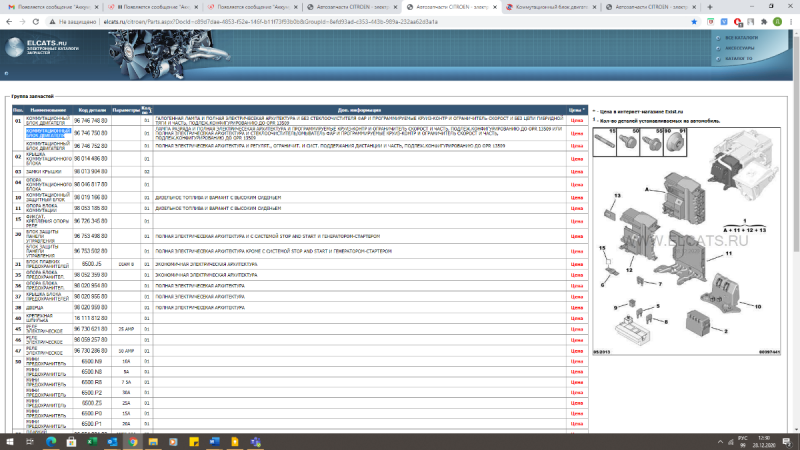This screenshot has width=800, height=450.
Task: Click part number 6500.J5 in the table
Action: point(92,263)
